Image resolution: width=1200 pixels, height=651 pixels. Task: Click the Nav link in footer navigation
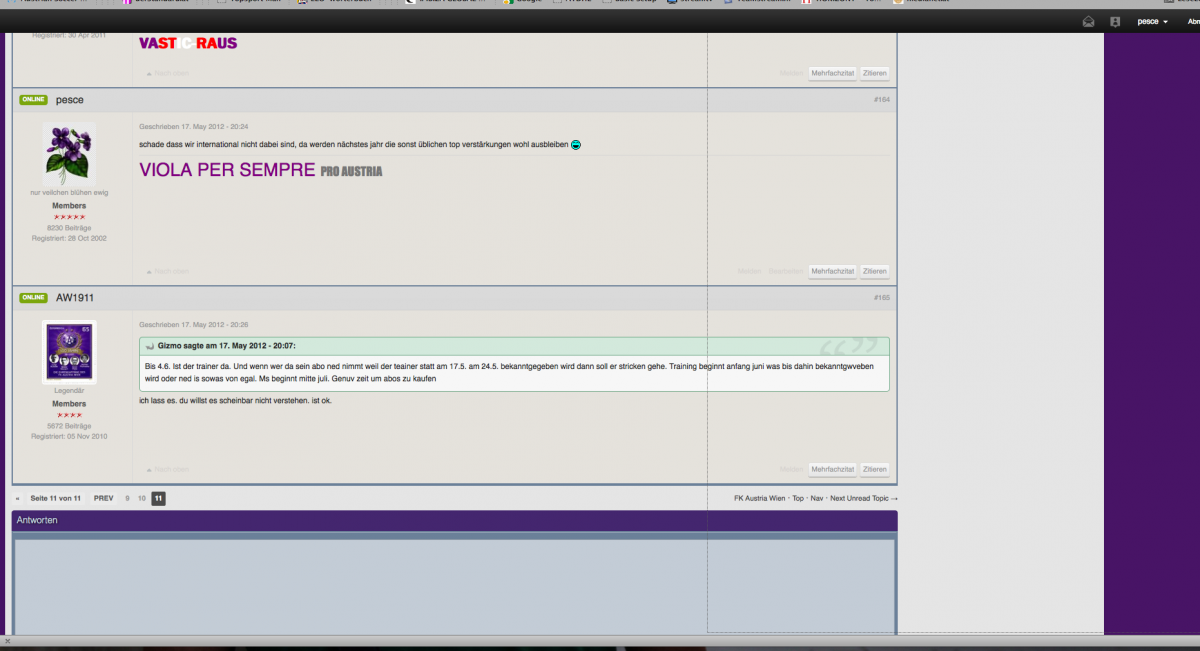(817, 498)
